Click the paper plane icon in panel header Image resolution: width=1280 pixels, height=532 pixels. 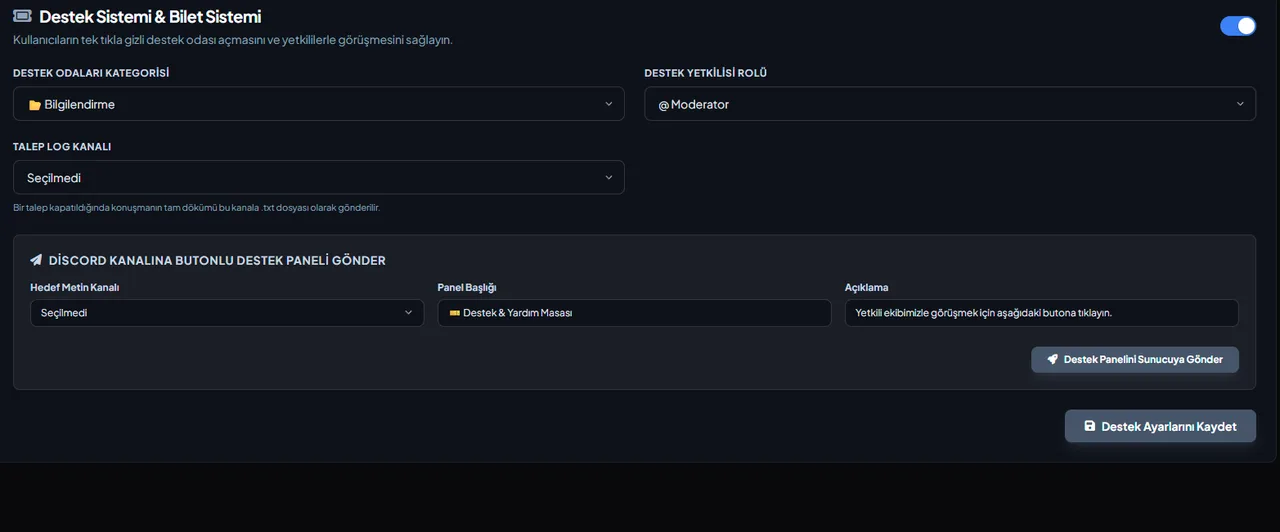tap(36, 260)
